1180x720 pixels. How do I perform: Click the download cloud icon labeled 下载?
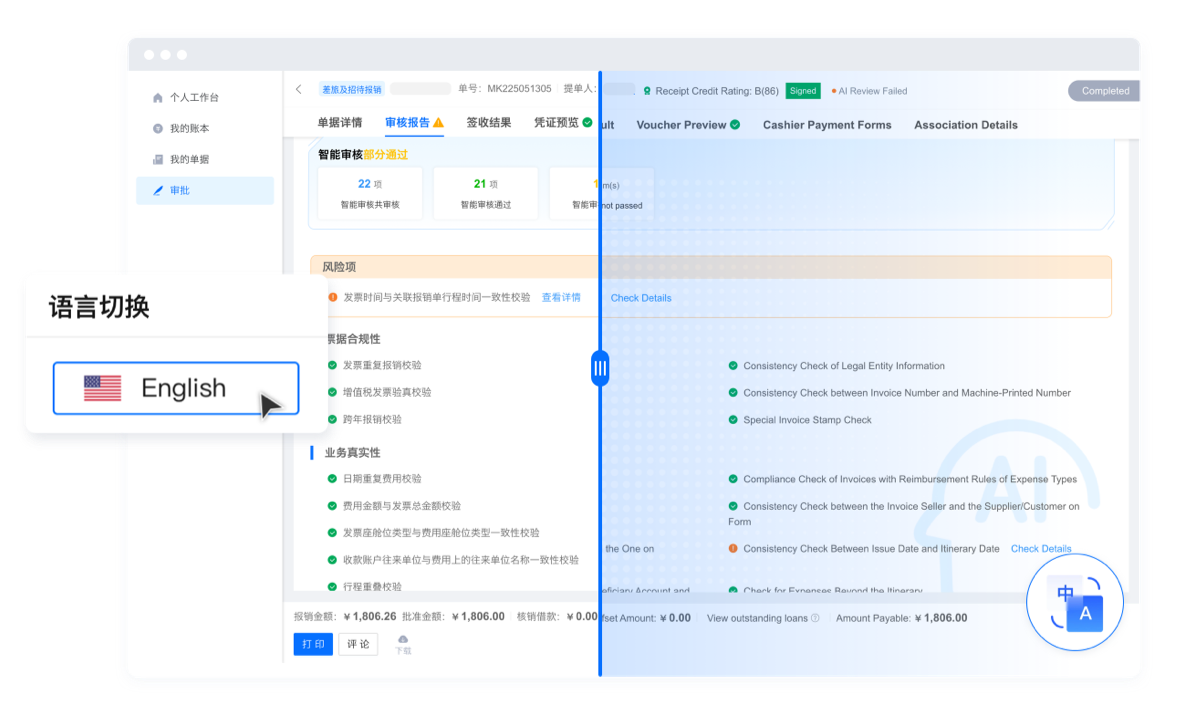tap(403, 640)
